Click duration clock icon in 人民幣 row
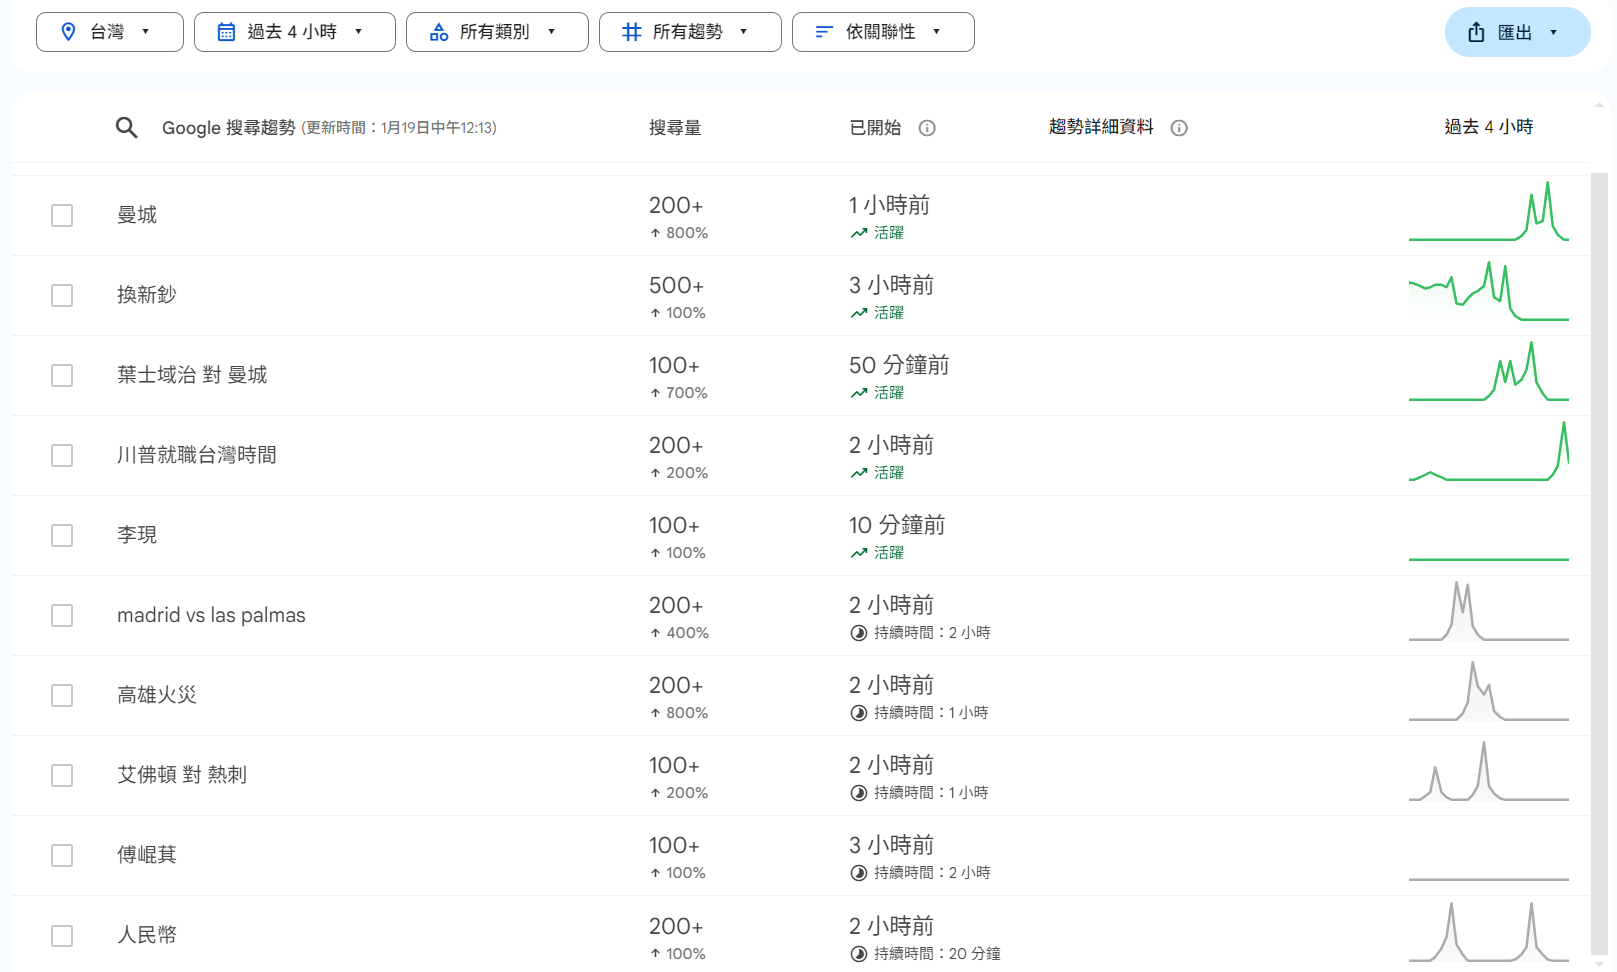The height and width of the screenshot is (972, 1617). (858, 954)
